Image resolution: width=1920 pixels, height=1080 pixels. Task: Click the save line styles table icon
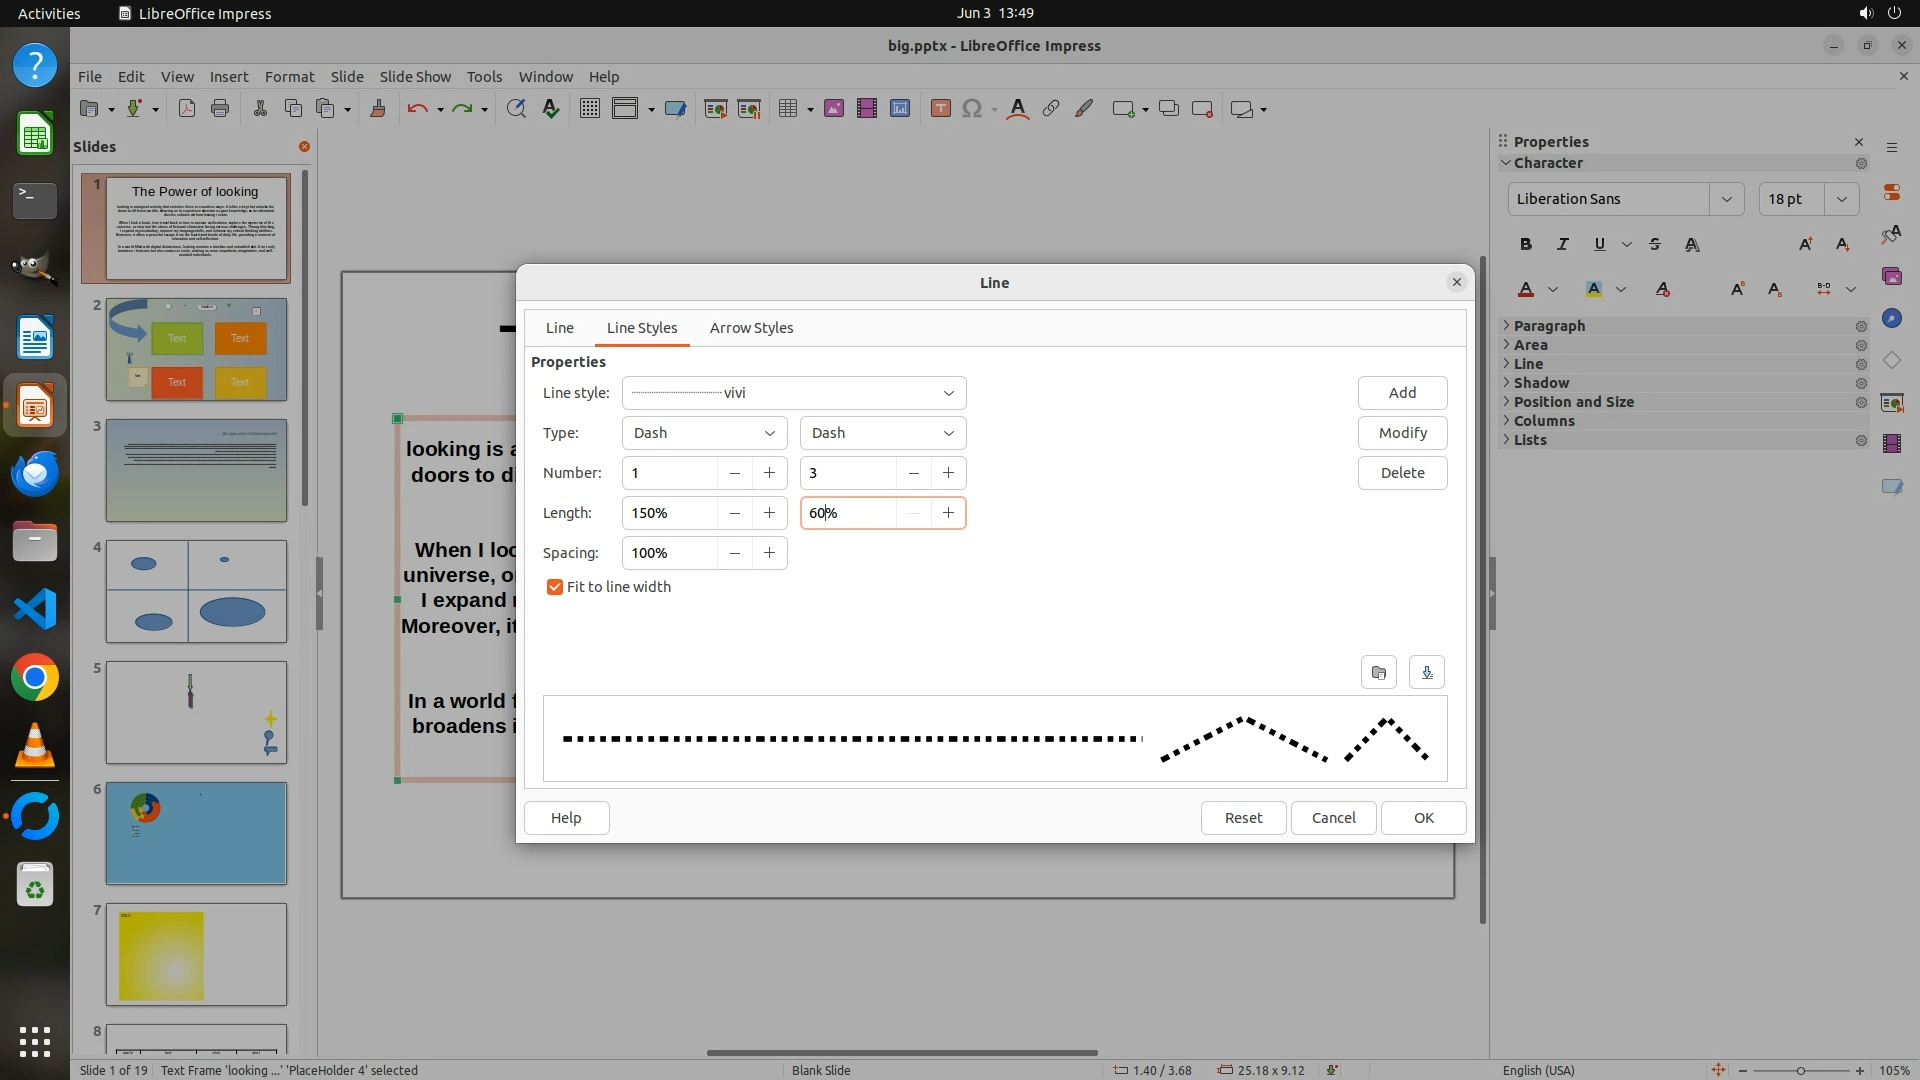point(1427,672)
